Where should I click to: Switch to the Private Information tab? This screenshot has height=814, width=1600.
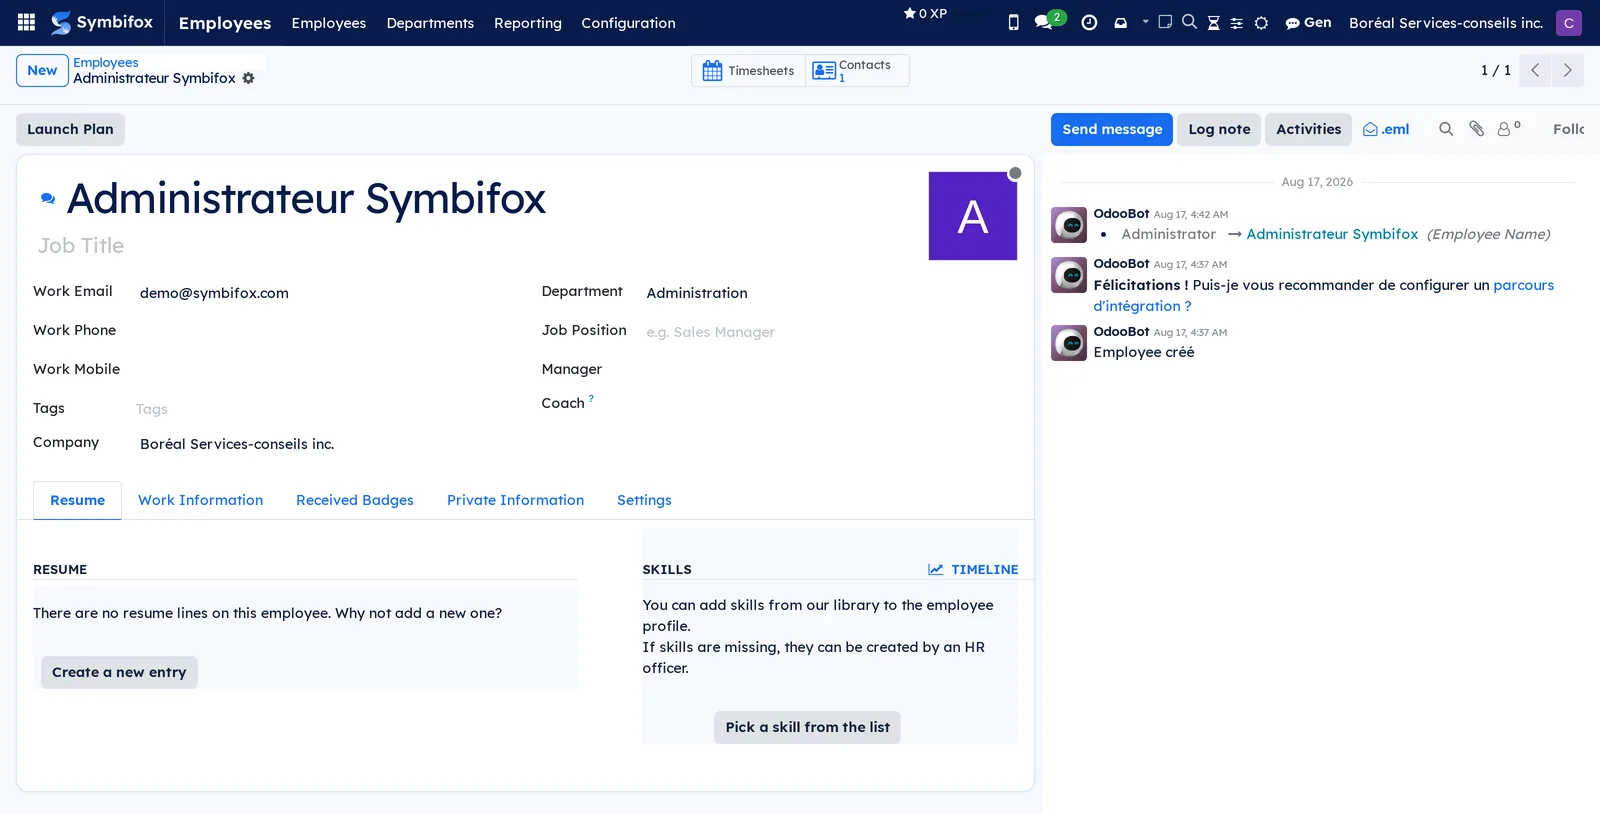[x=515, y=500]
